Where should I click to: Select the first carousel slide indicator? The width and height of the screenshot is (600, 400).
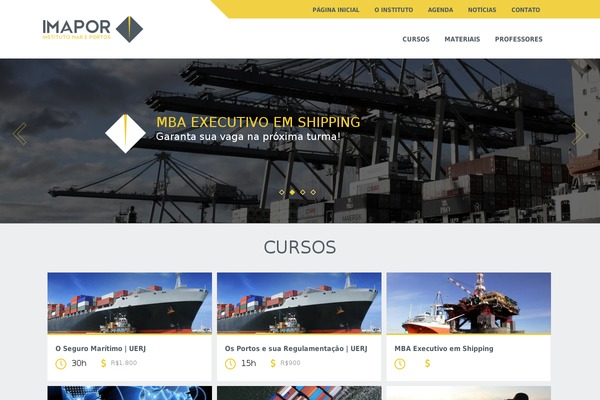click(282, 192)
